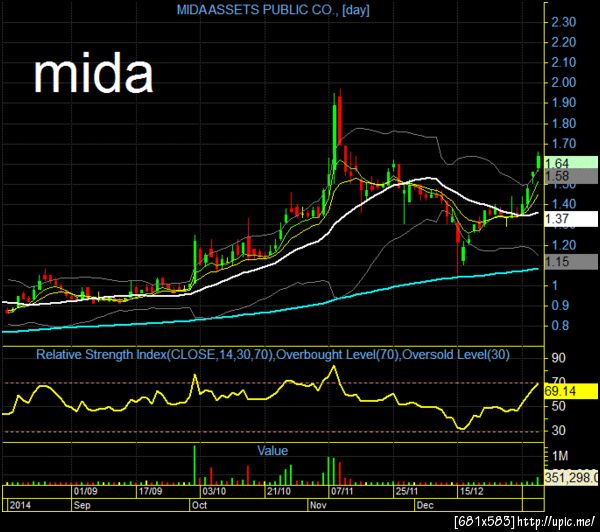Click the MIDAASSETS PUBLIC CO., [day] chart title
Viewport: 600px width, 532px height.
tap(273, 10)
